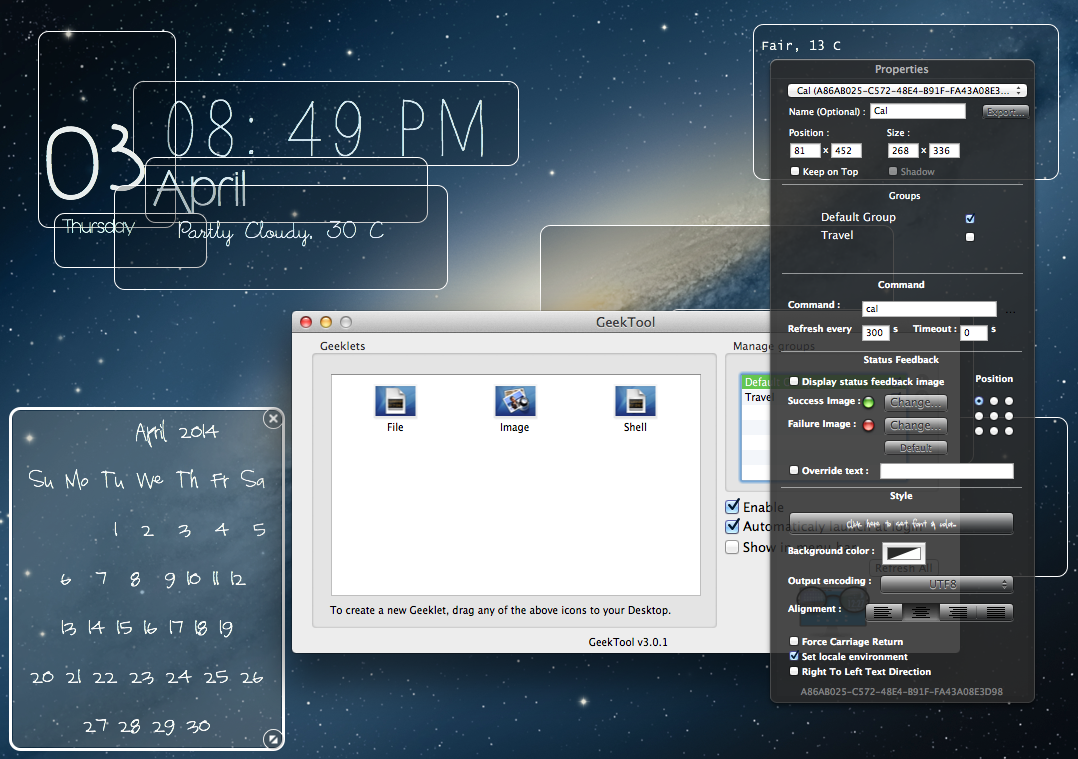Viewport: 1078px width, 759px height.
Task: Enable Display status feedback image
Action: coord(794,381)
